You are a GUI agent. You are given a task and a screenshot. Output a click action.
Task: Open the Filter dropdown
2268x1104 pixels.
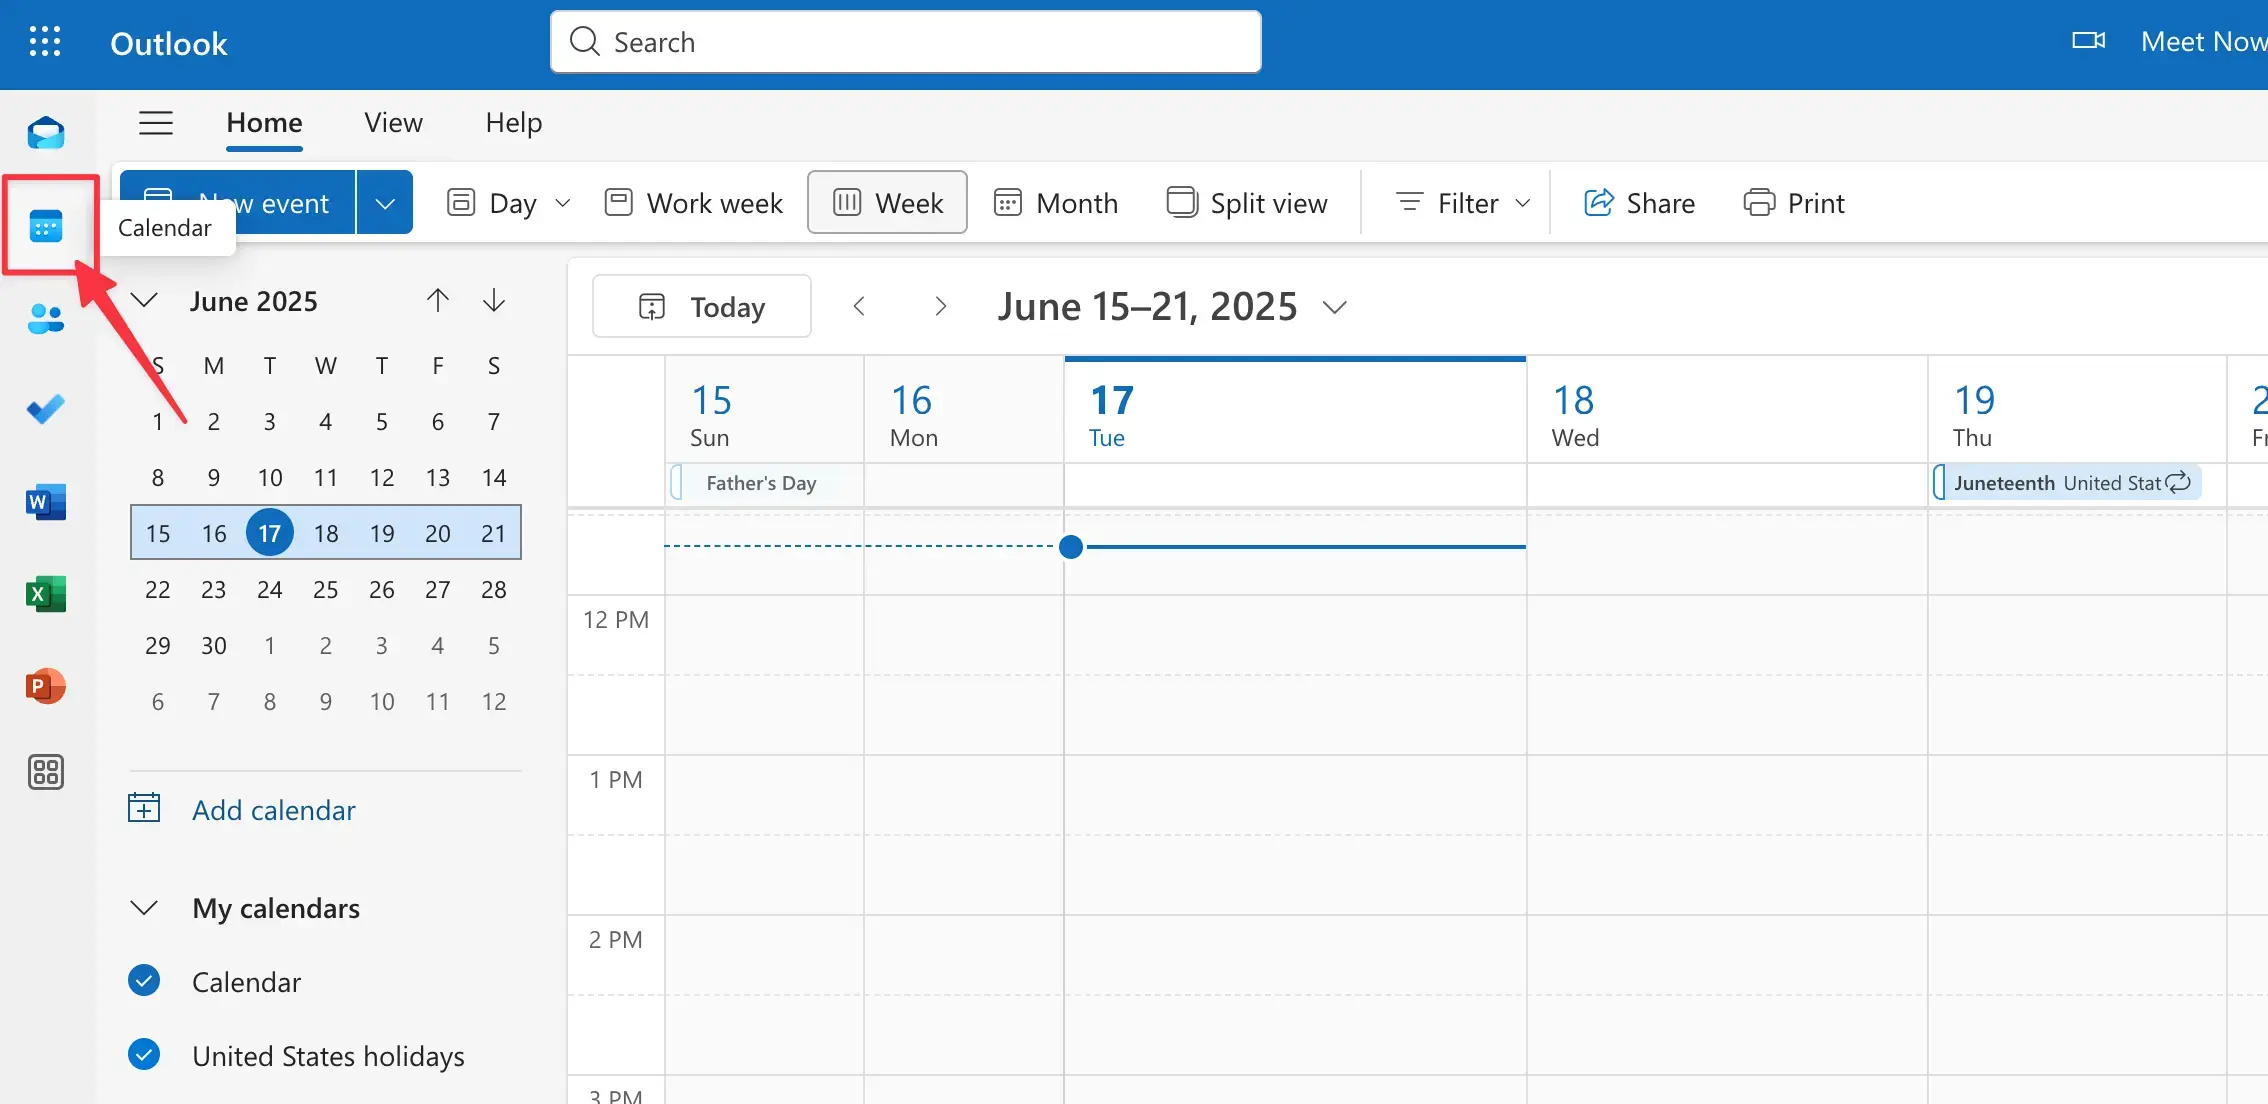[x=1463, y=203]
